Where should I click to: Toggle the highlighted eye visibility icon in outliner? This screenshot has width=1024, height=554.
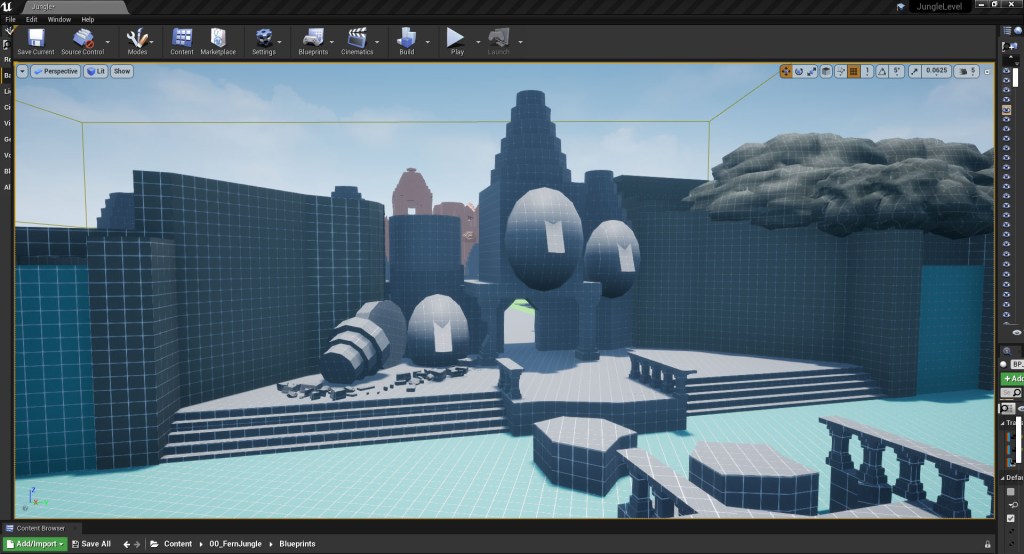coord(1006,109)
